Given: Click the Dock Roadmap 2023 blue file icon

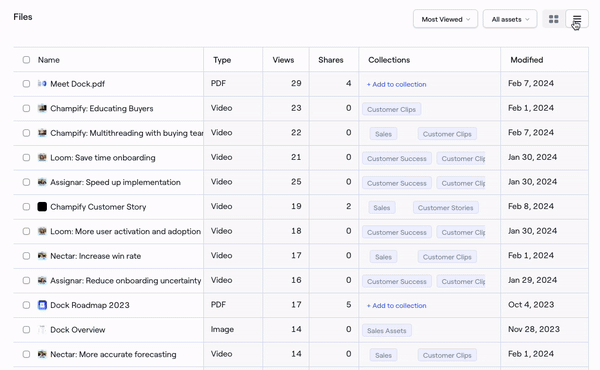Looking at the screenshot, I should pyautogui.click(x=42, y=305).
